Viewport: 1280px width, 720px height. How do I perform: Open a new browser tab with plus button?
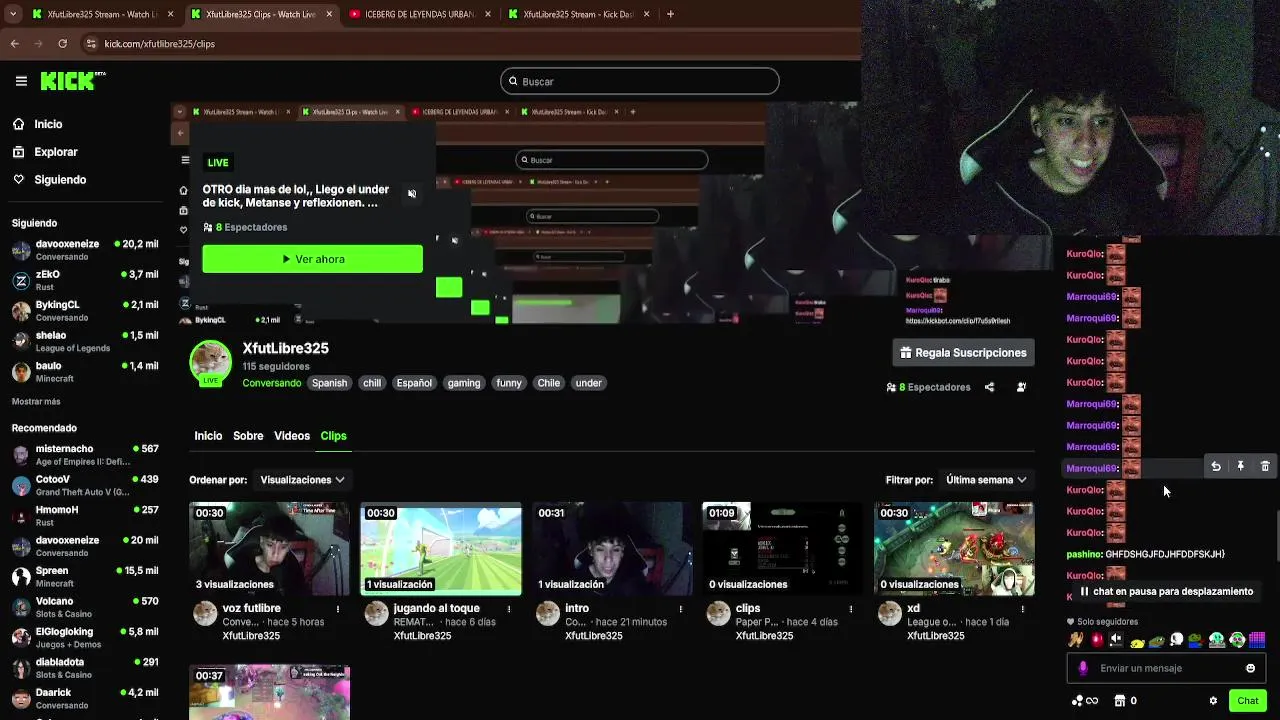click(x=670, y=14)
